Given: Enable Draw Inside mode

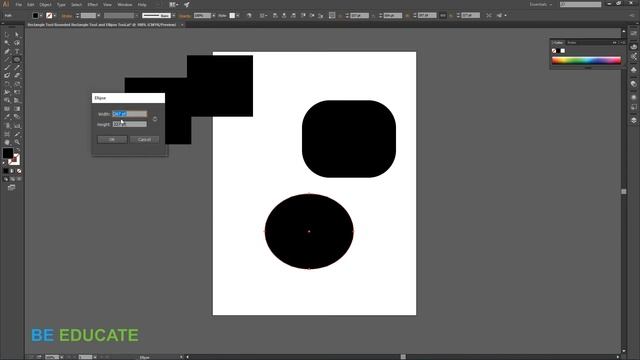Looking at the screenshot, I should click(x=19, y=179).
